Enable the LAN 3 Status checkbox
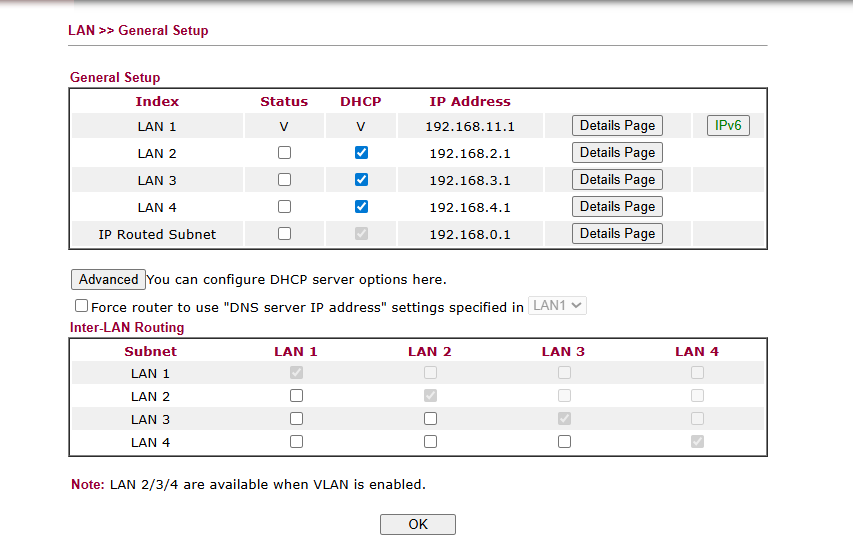Screen dimensions: 853x559 click(x=284, y=179)
